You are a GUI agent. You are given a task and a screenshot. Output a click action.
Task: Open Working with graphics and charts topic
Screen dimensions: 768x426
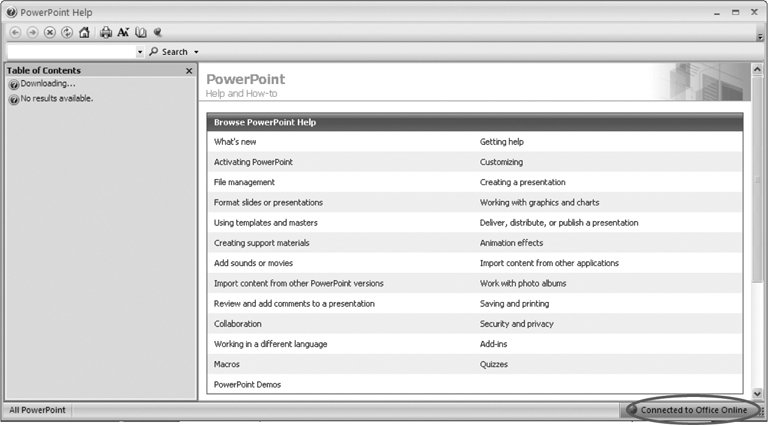pos(539,202)
